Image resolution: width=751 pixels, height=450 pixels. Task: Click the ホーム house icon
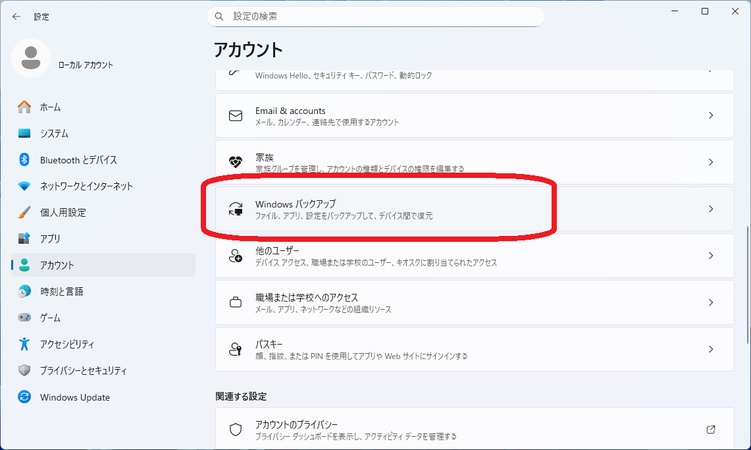24,107
